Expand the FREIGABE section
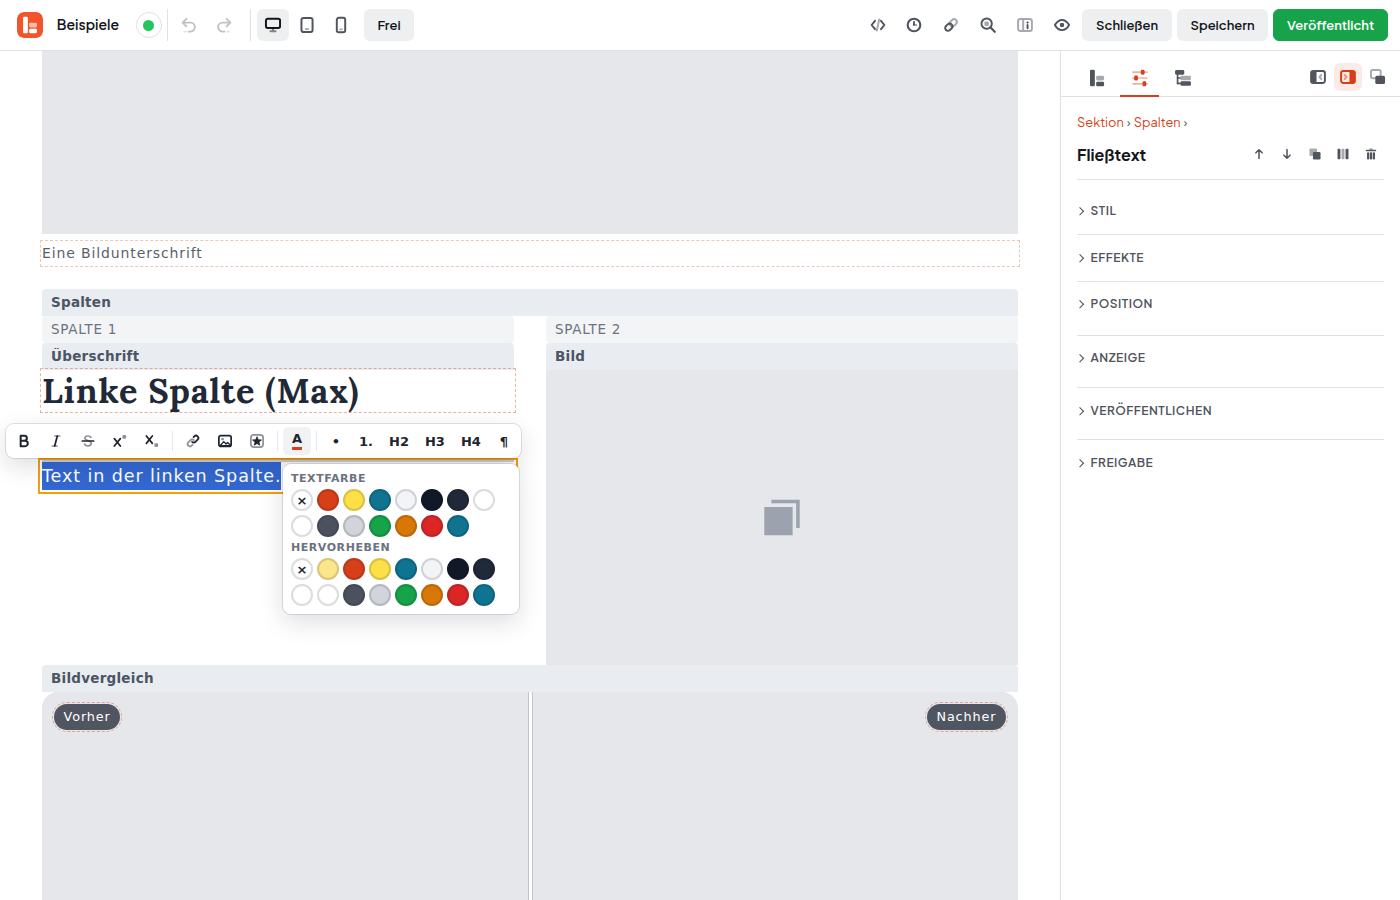1400x900 pixels. click(x=1230, y=463)
